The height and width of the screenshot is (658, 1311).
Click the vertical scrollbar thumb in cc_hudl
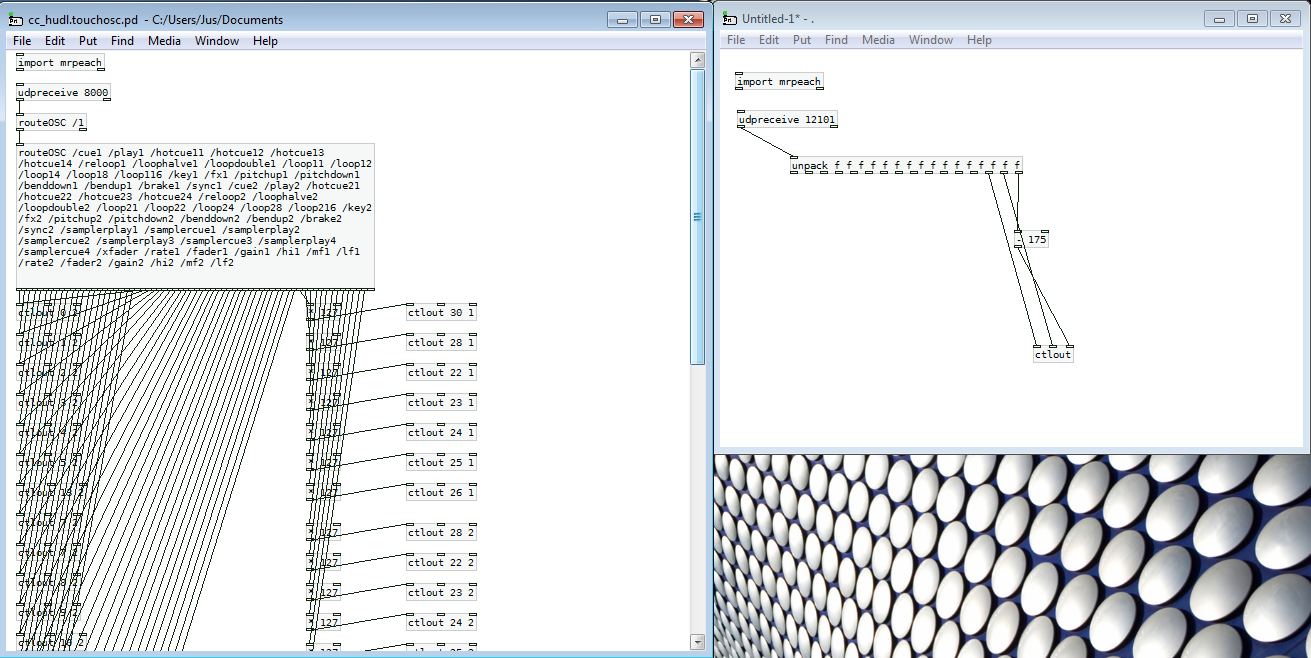(x=698, y=217)
